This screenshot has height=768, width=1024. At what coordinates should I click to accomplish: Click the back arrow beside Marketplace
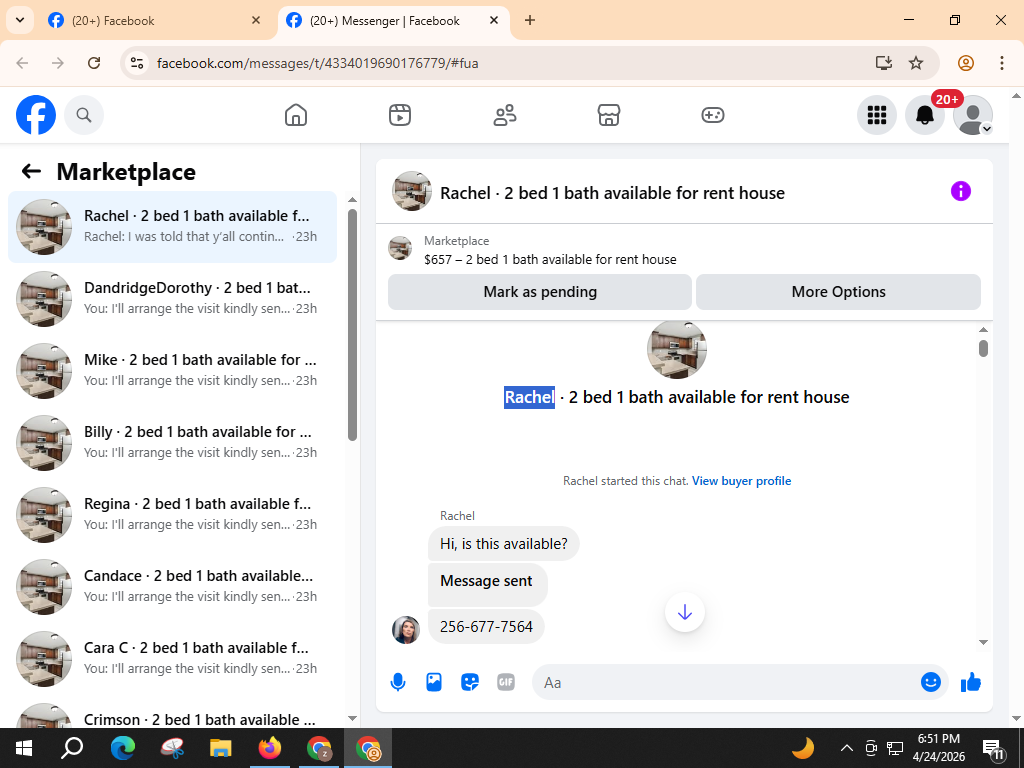click(31, 171)
